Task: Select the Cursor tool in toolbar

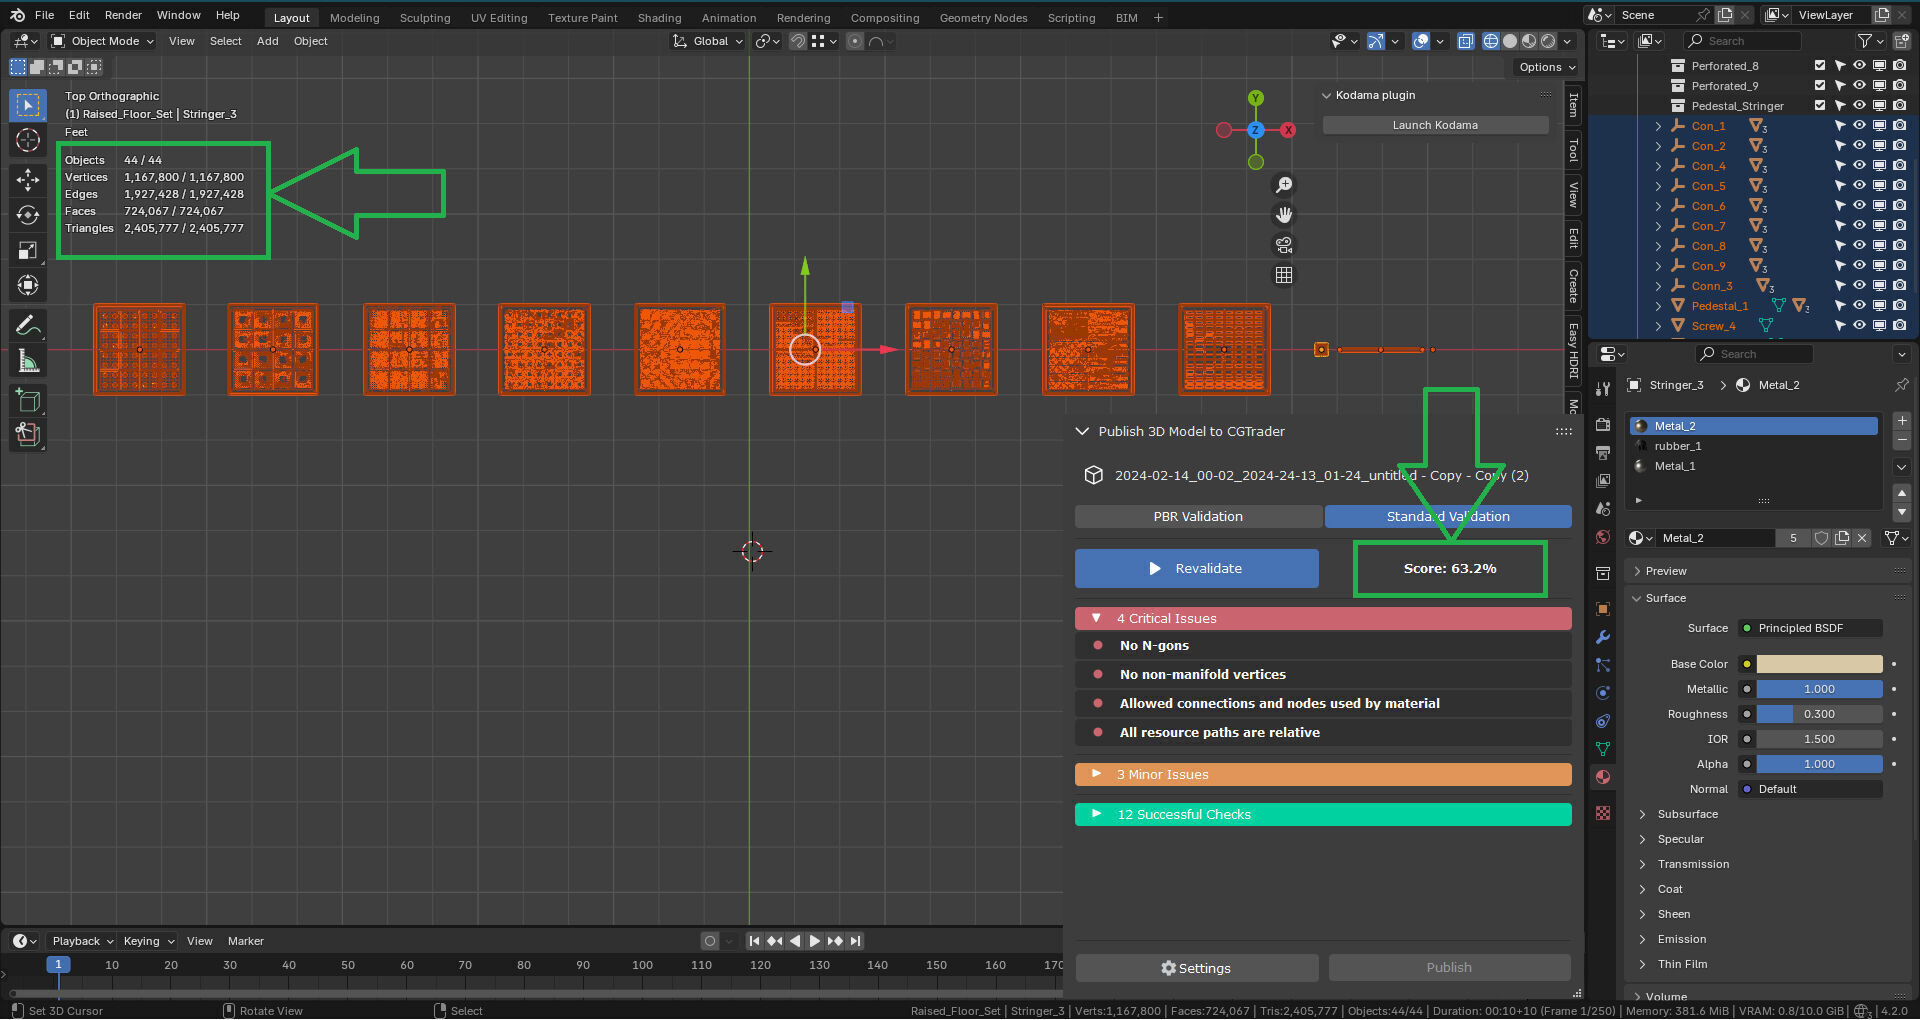Action: click(28, 141)
